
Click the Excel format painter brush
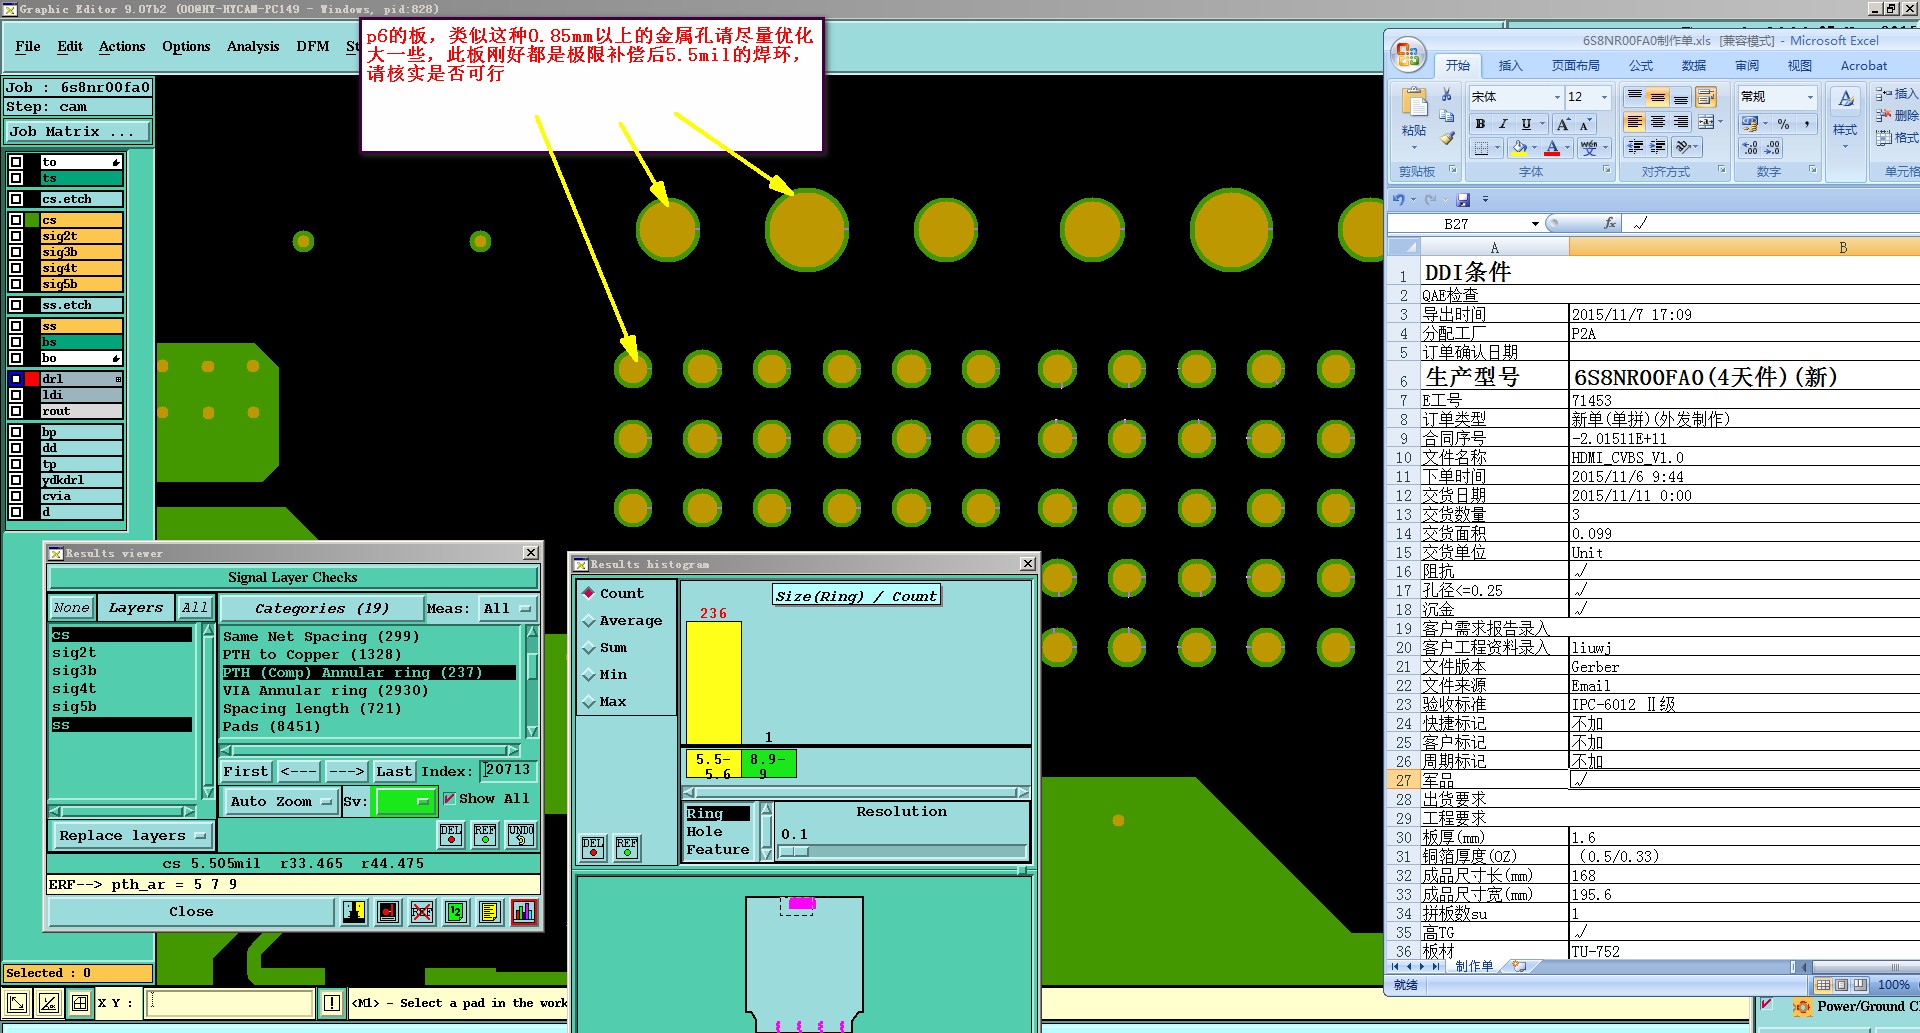pos(1447,138)
